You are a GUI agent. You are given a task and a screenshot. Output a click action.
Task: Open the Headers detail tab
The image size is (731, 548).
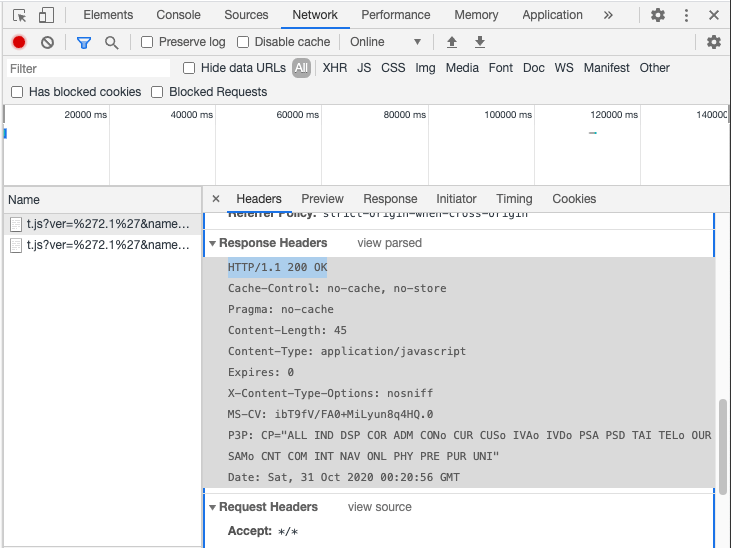click(x=259, y=199)
